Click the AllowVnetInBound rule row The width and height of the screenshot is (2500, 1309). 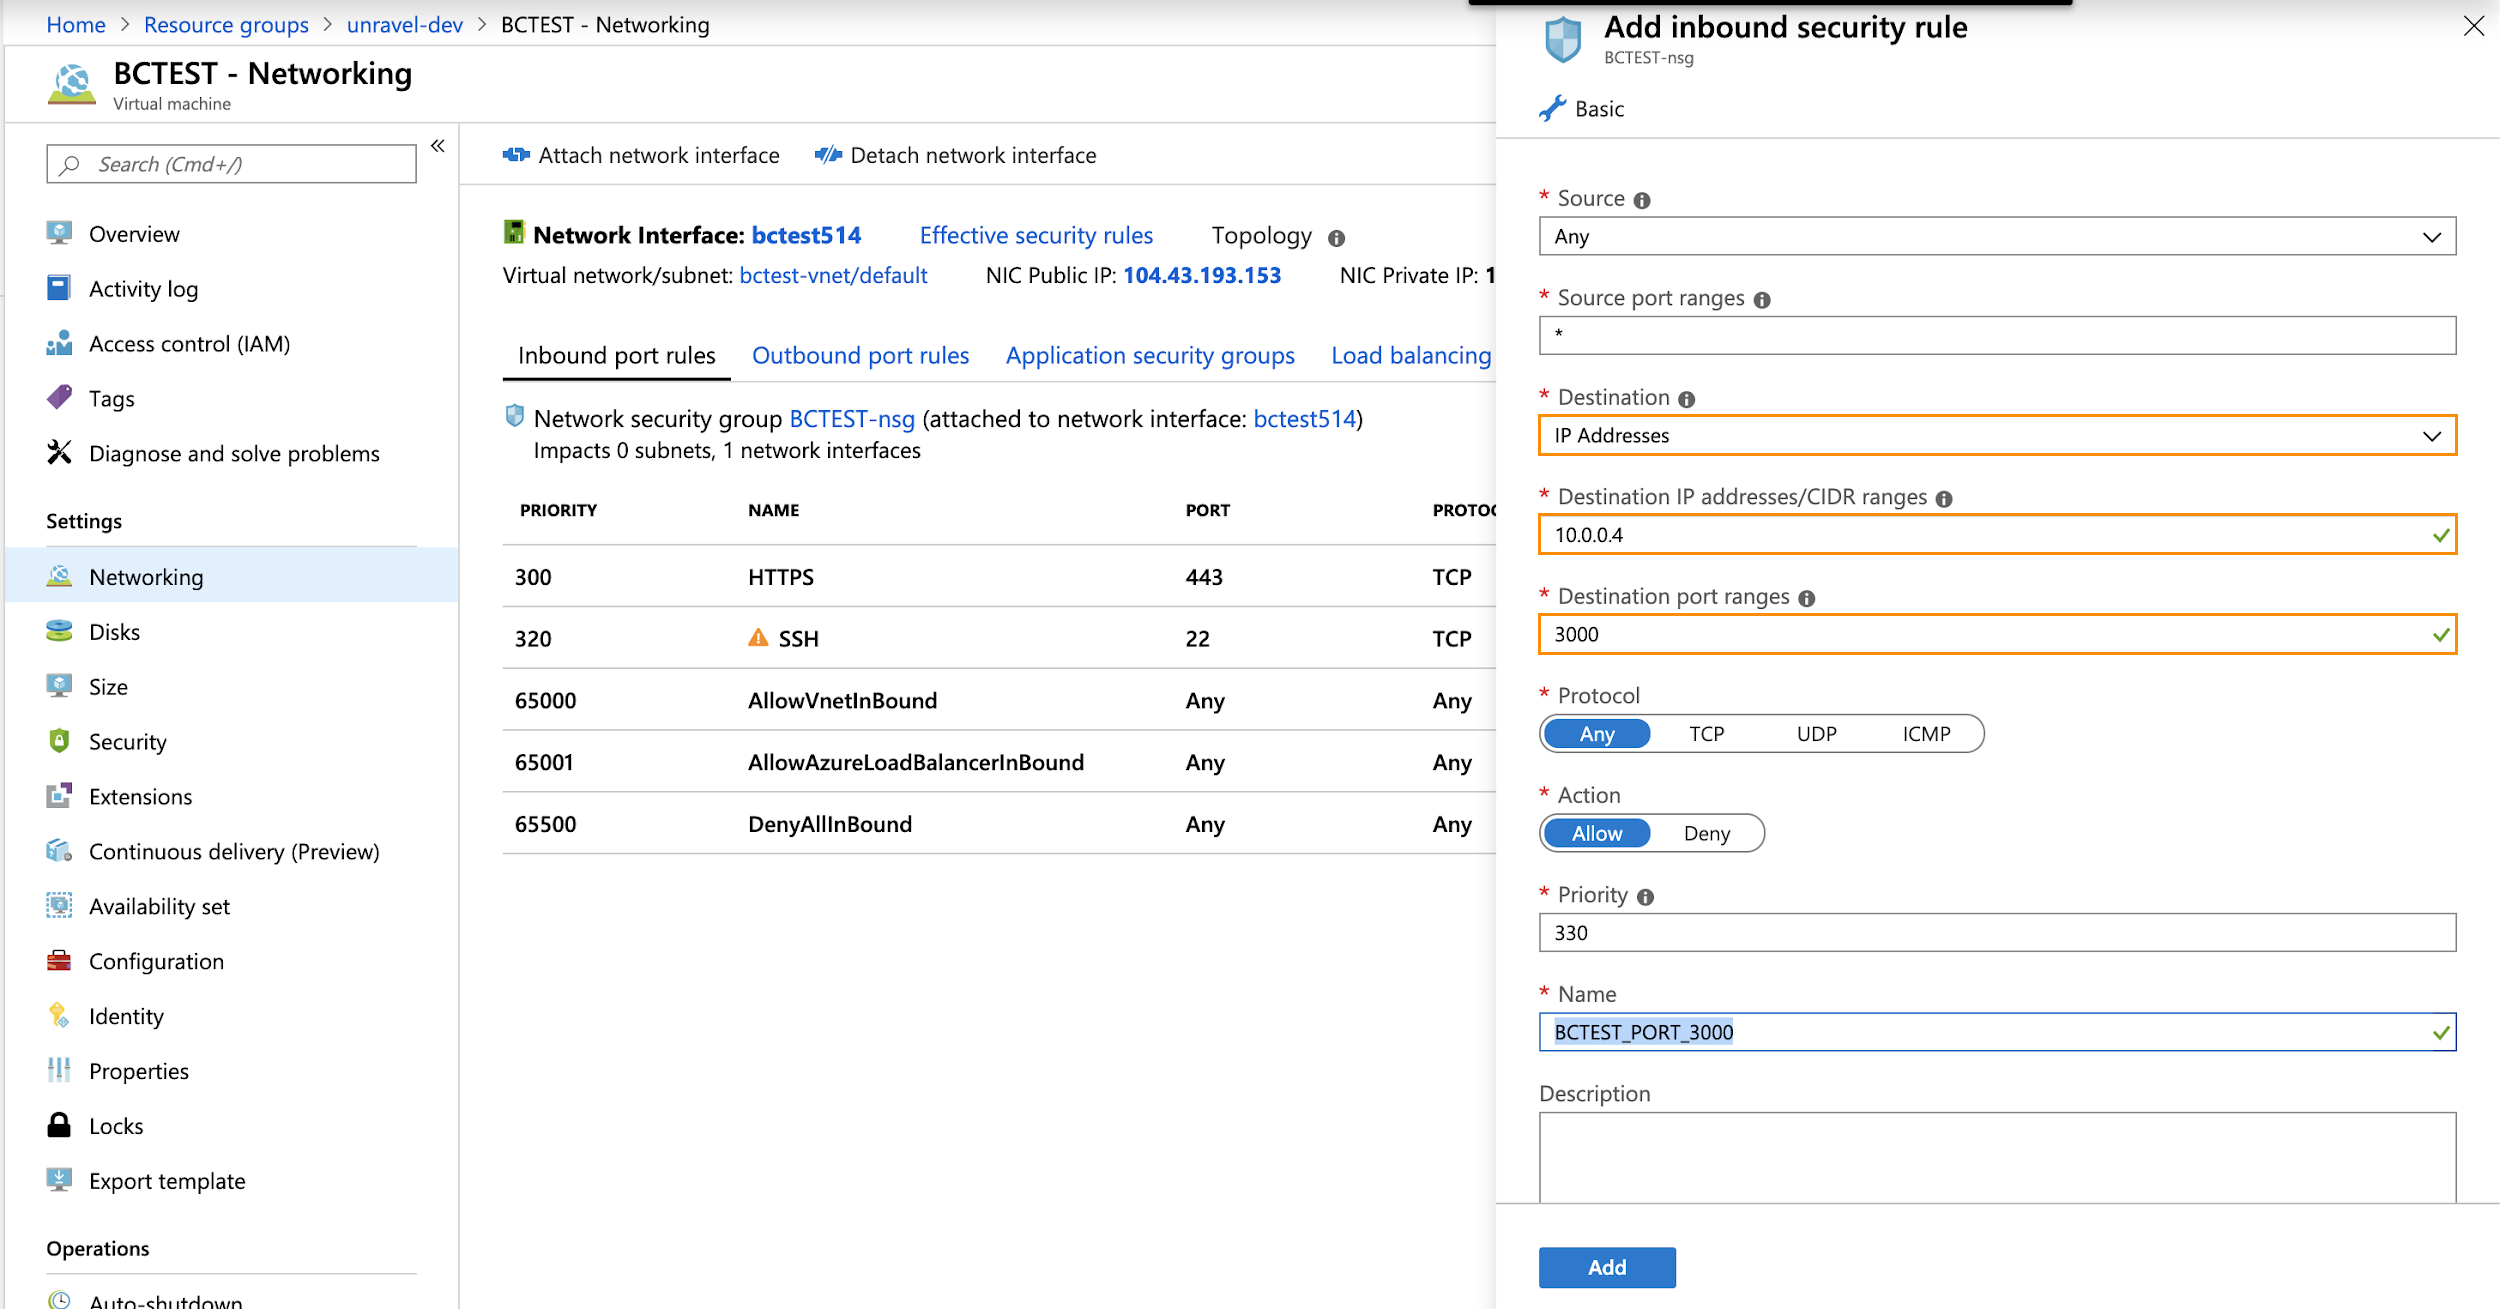tap(999, 700)
